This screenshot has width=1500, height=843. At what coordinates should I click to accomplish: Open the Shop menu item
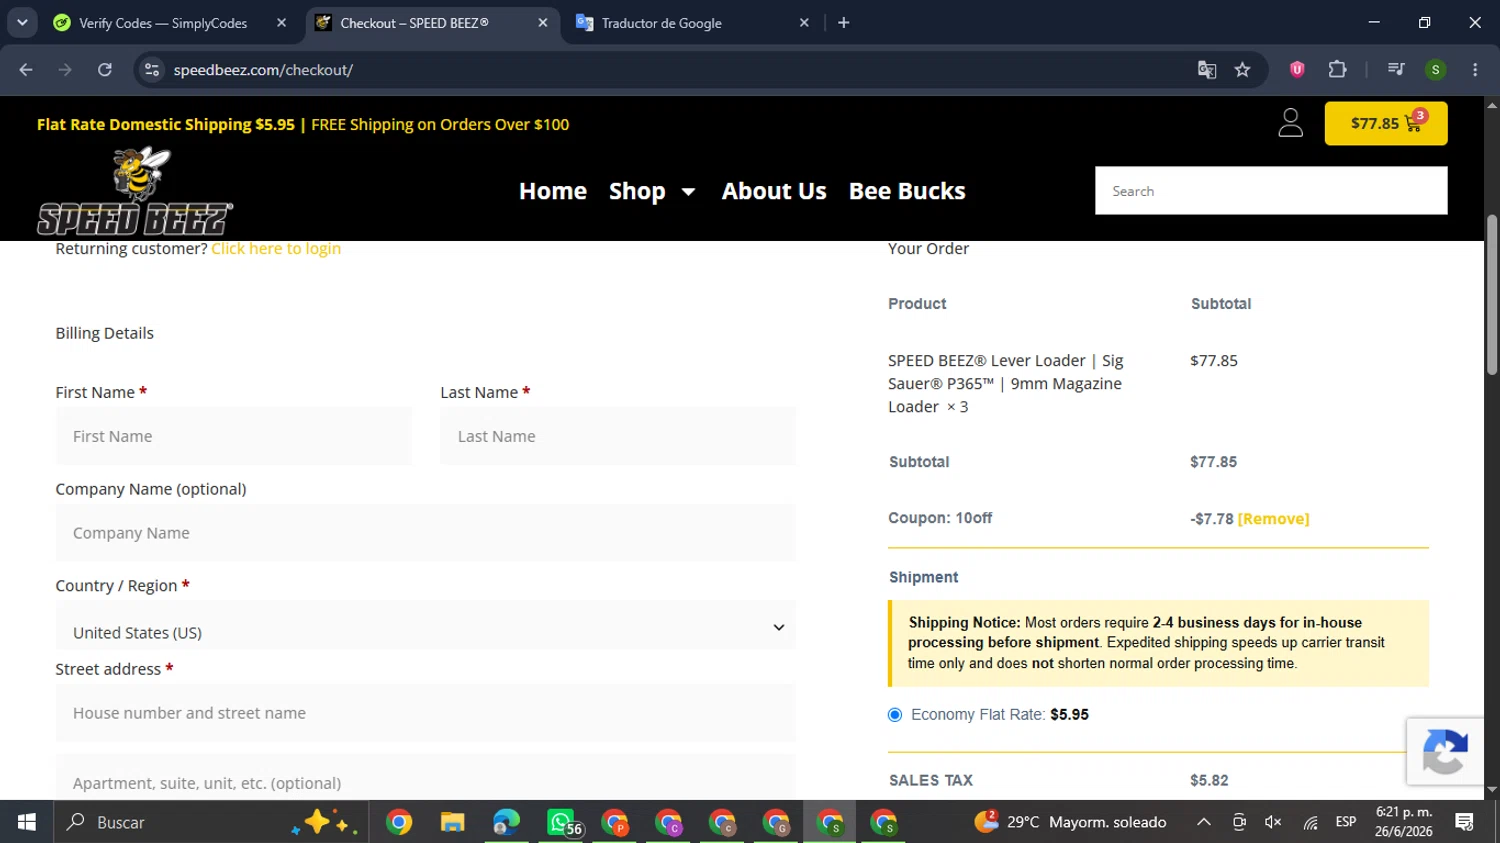(x=637, y=191)
